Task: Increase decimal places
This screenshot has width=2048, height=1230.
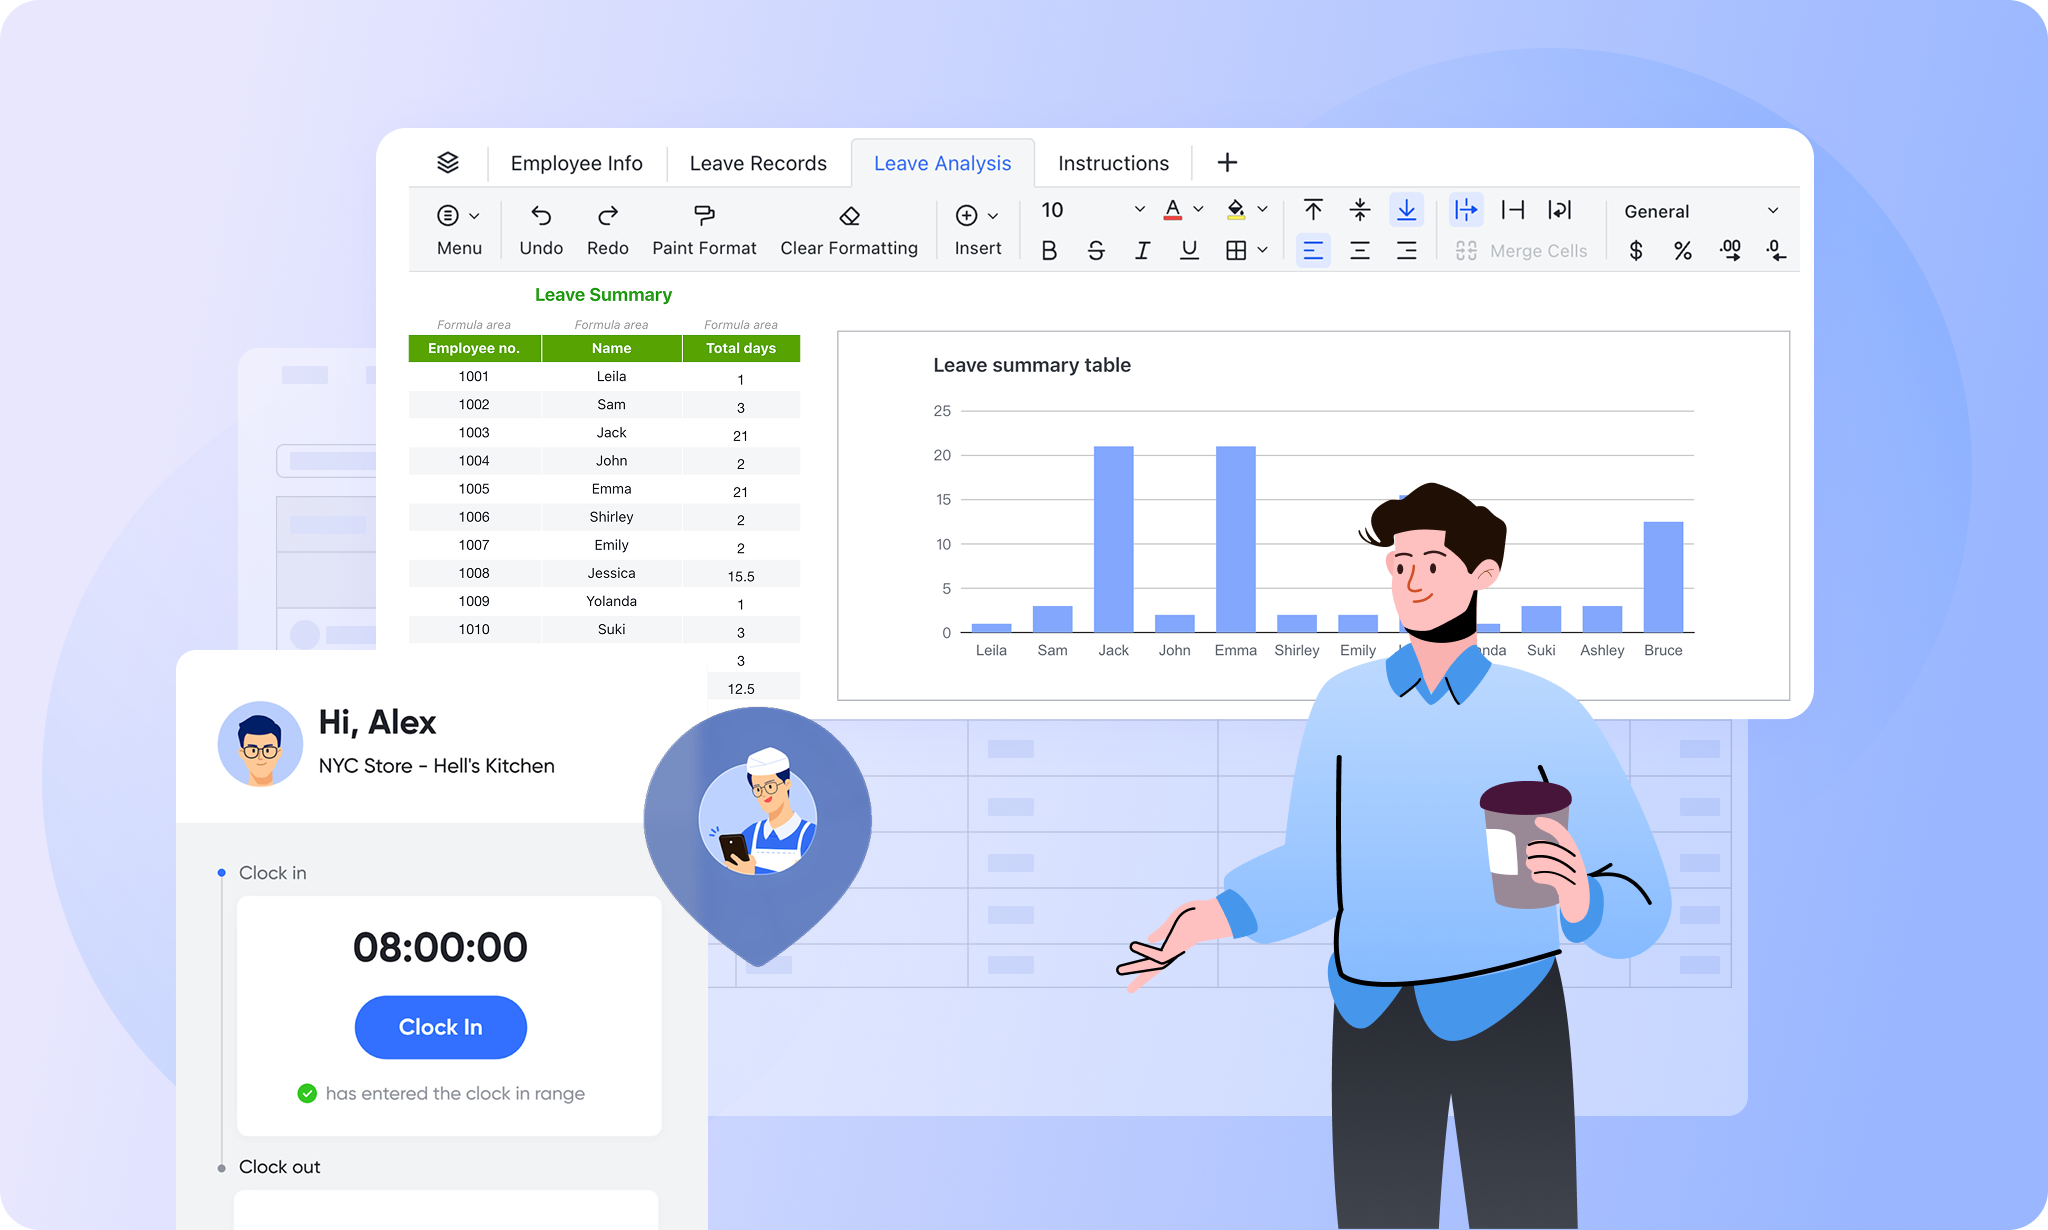Action: tap(1730, 250)
